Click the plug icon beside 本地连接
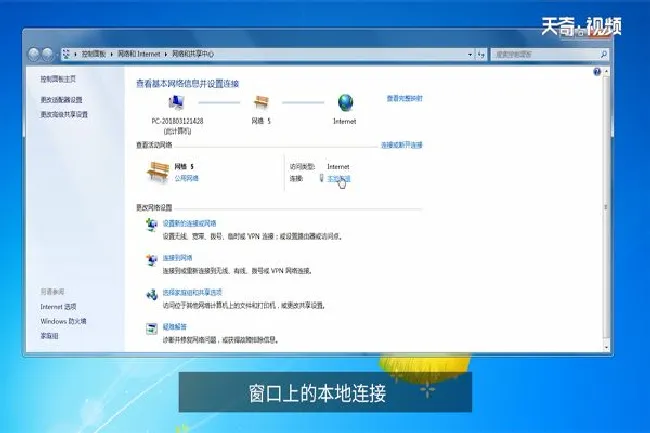This screenshot has height=433, width=650. [321, 178]
